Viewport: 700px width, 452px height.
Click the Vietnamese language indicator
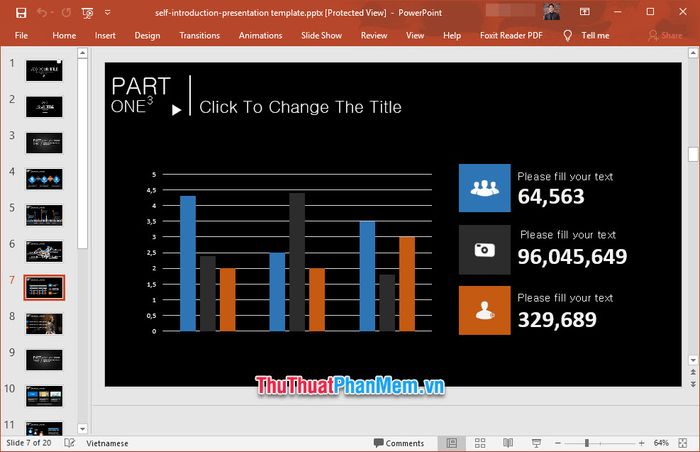coord(107,443)
